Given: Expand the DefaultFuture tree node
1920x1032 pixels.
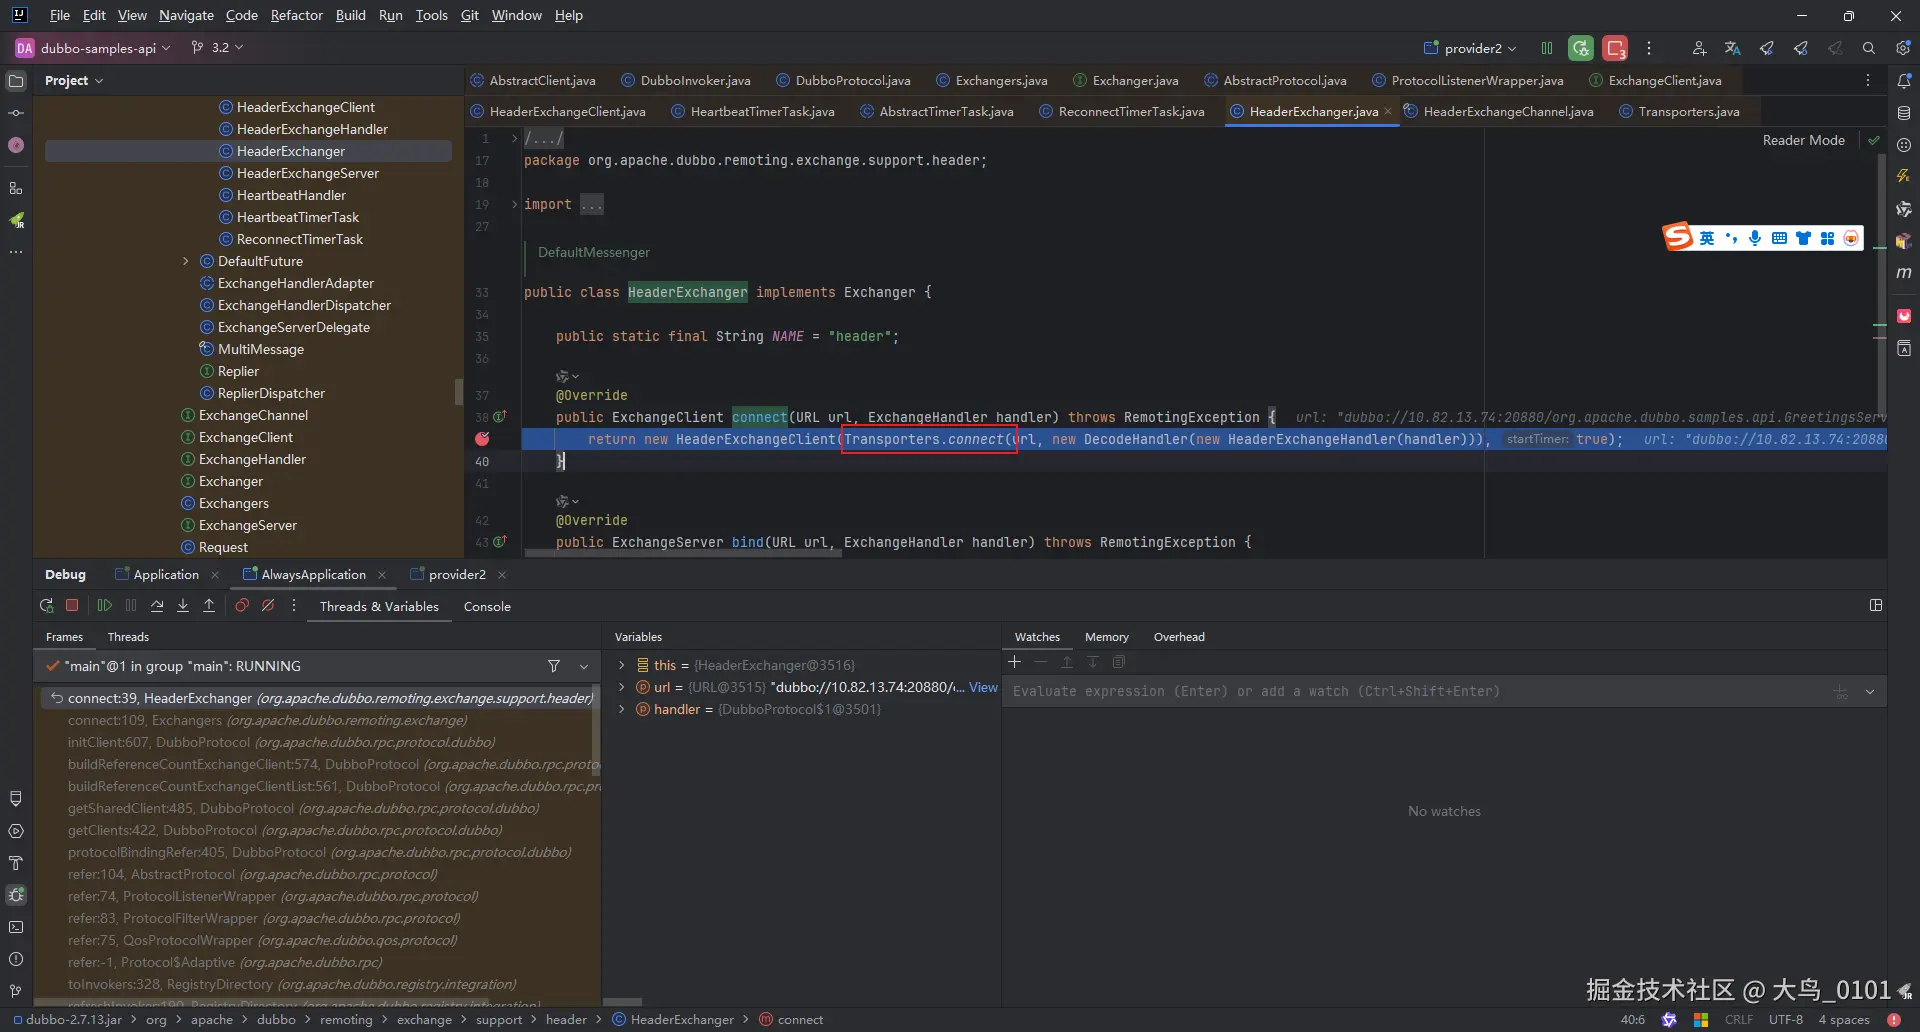Looking at the screenshot, I should pos(186,262).
